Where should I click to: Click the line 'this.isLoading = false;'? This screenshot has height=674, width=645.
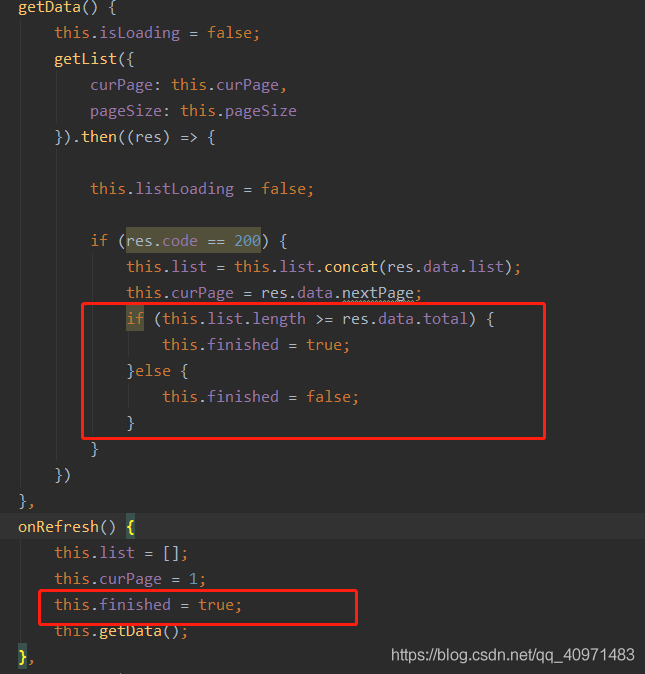157,33
